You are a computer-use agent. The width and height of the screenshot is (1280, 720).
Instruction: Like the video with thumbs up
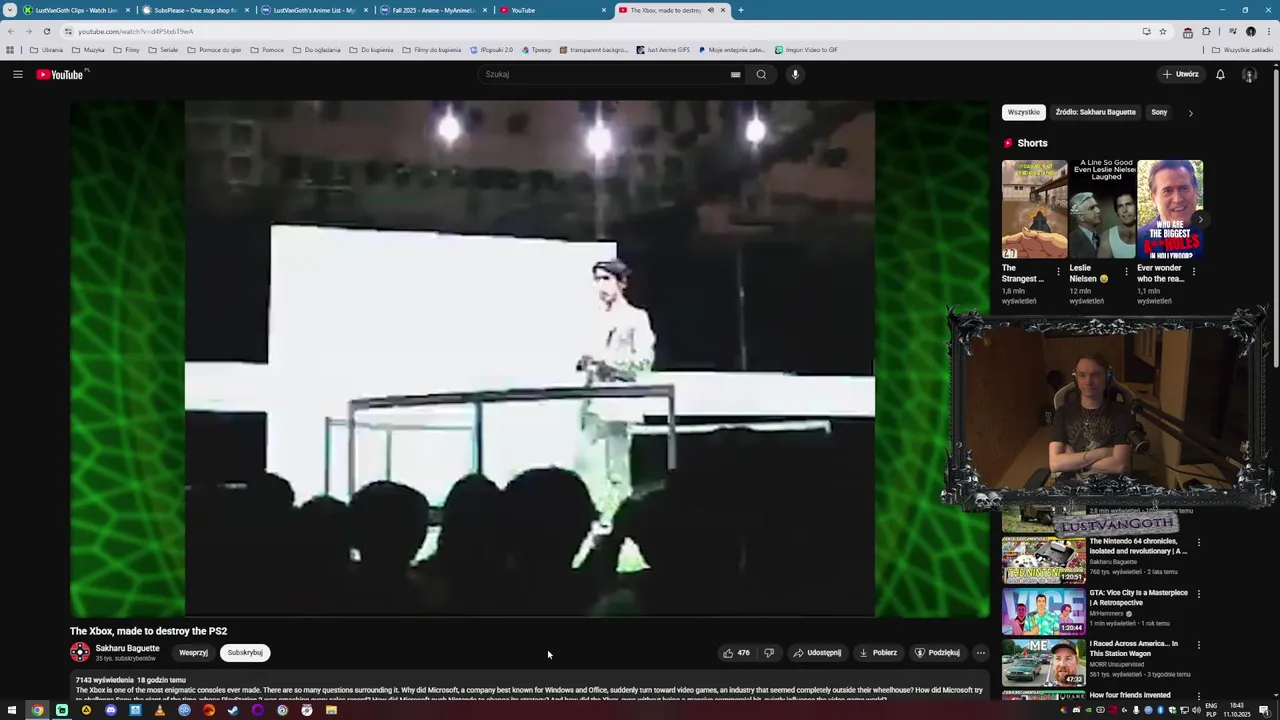tap(736, 653)
